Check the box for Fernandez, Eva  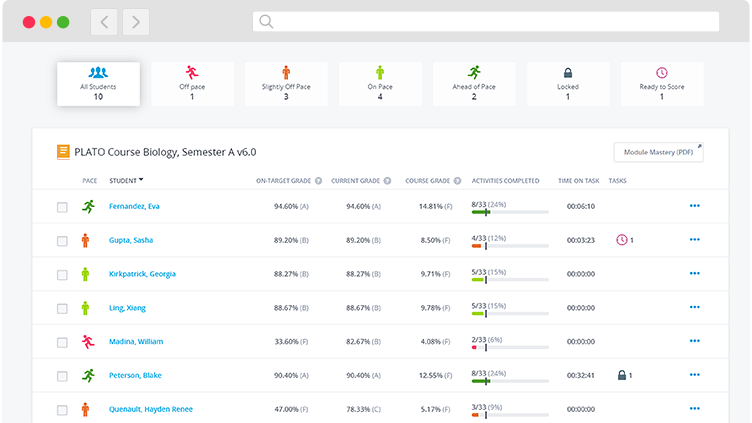(x=62, y=207)
